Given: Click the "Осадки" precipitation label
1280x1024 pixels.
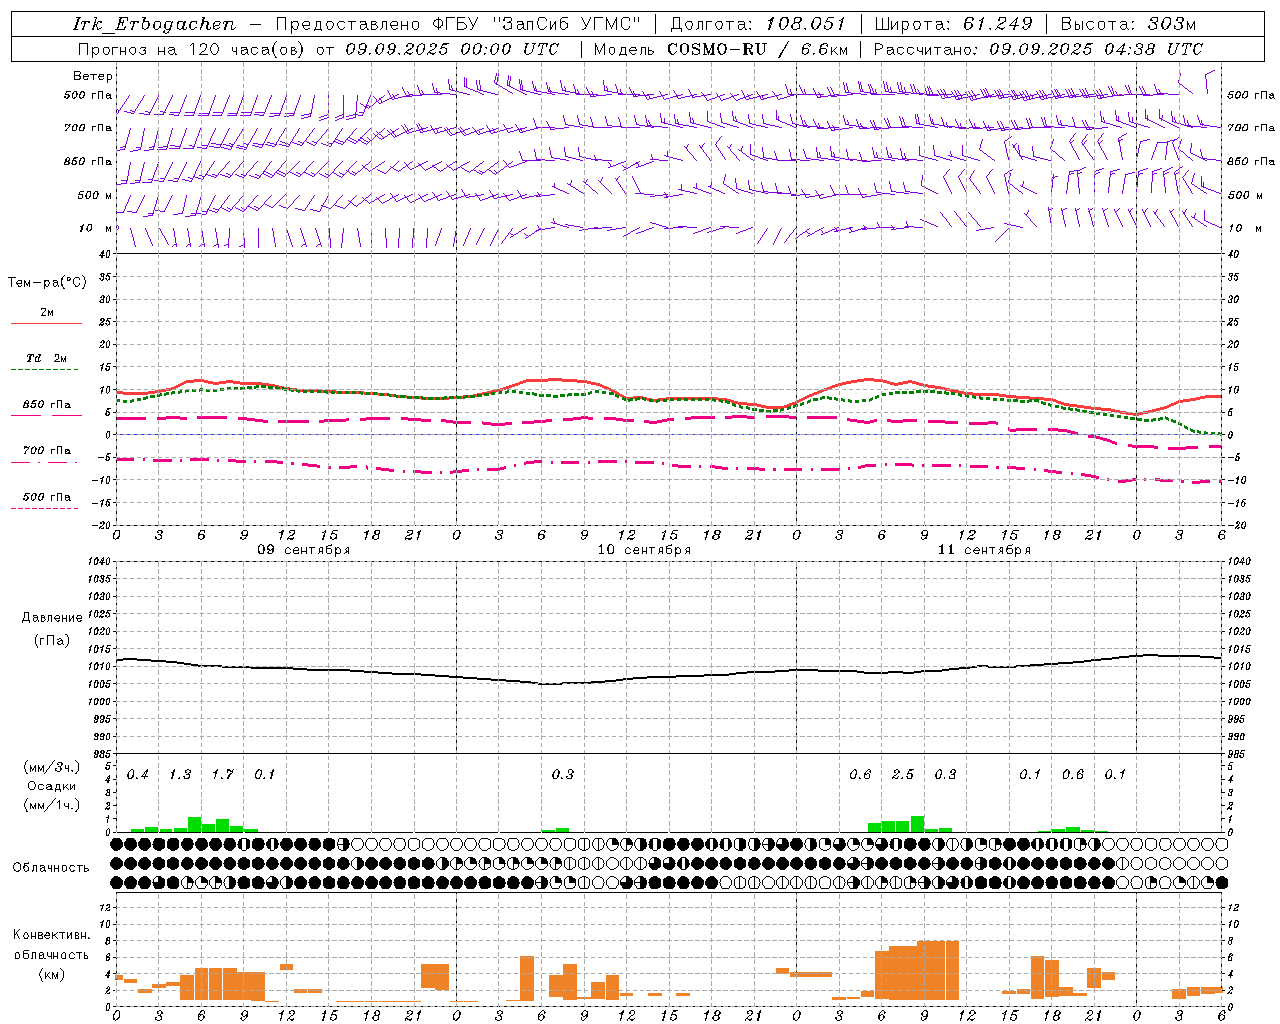Looking at the screenshot, I should (51, 787).
